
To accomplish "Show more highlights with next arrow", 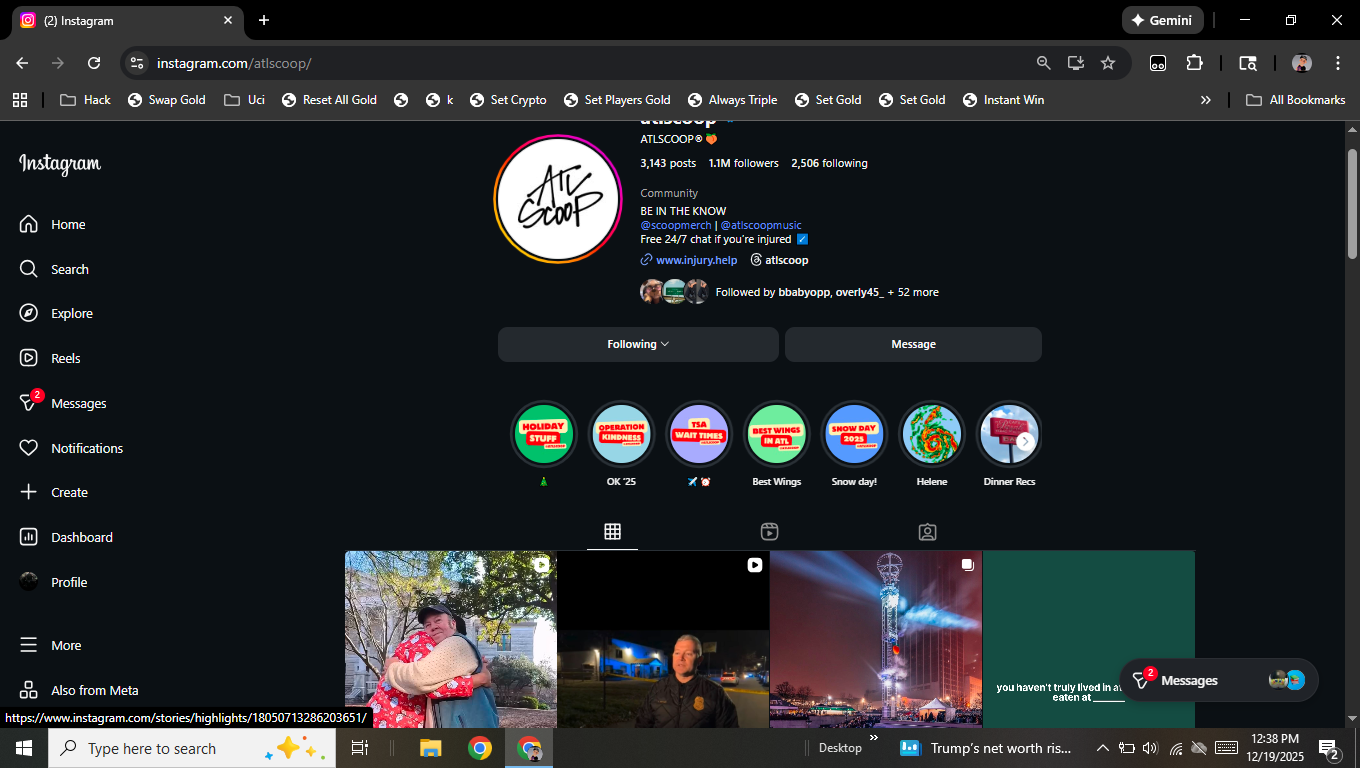I will (x=1024, y=441).
